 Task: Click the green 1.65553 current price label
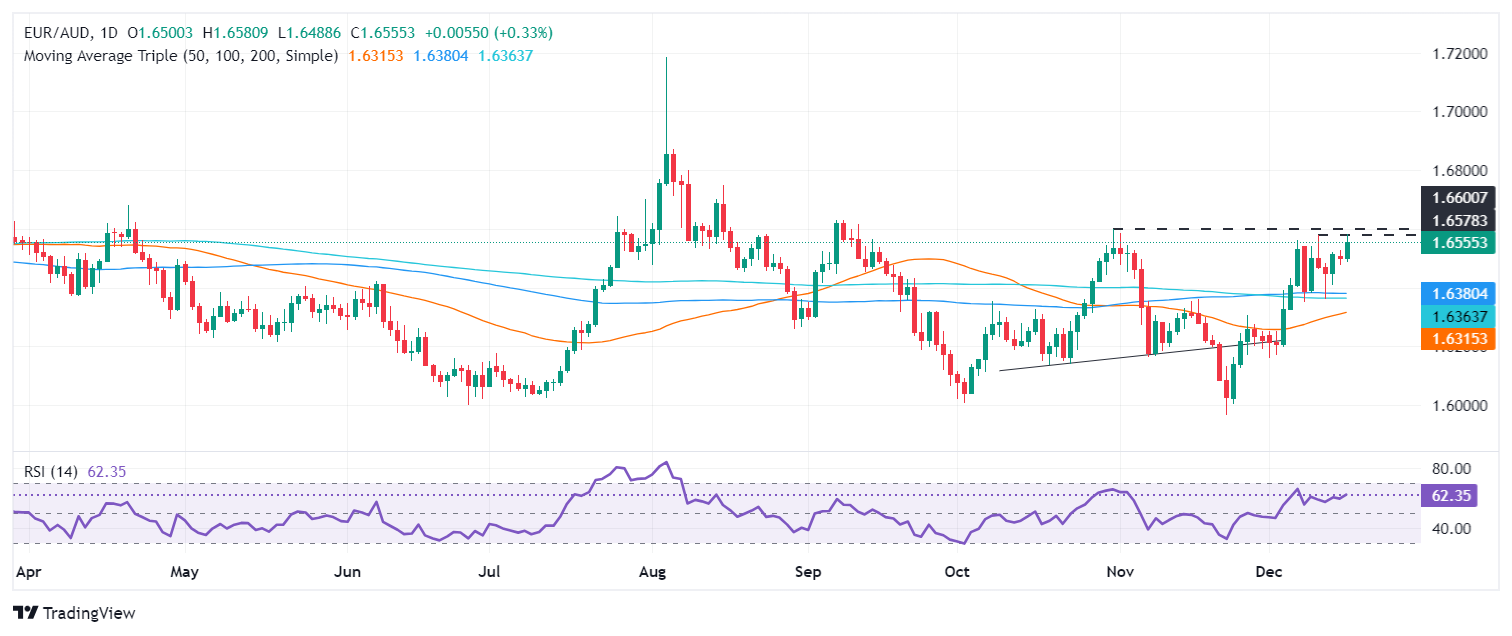click(1461, 243)
